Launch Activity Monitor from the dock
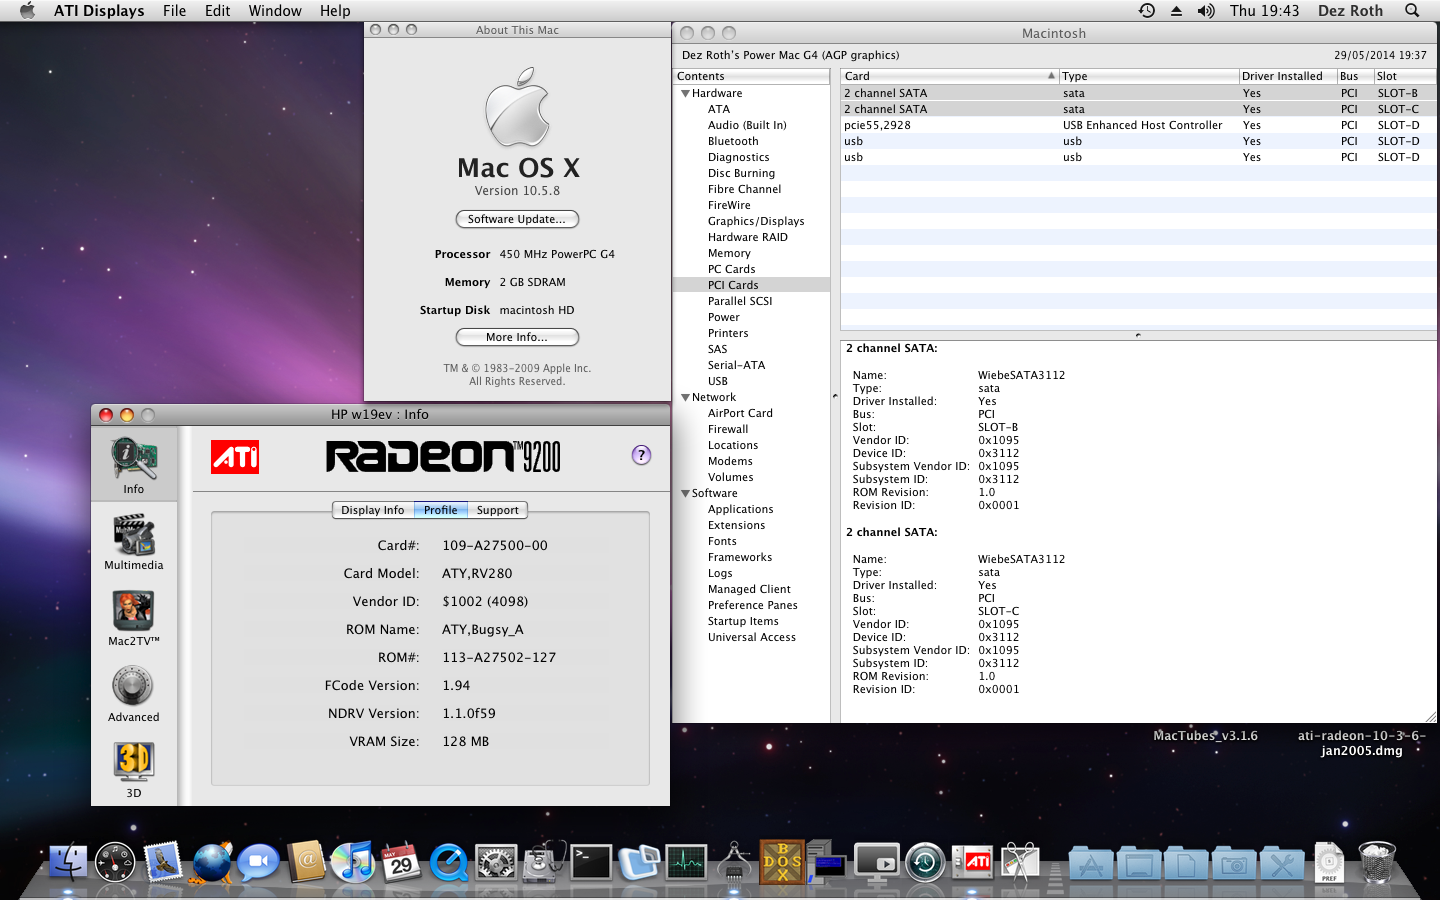The height and width of the screenshot is (900, 1440). [x=686, y=862]
